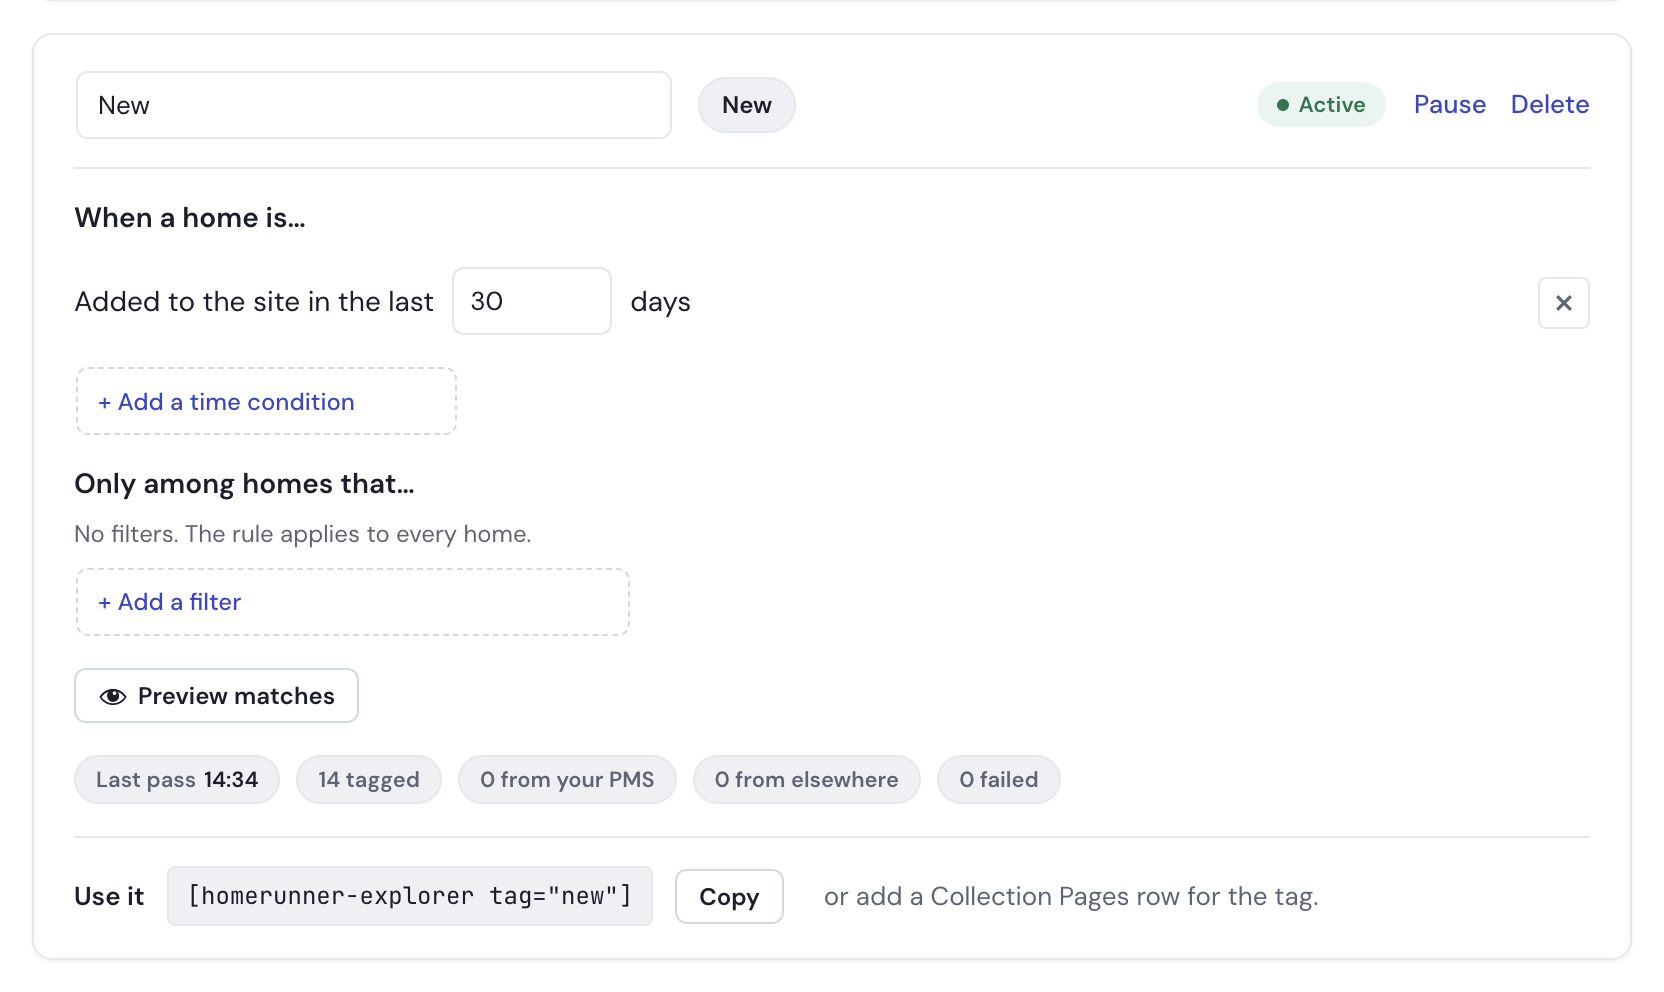Add a filter to the rule
This screenshot has height=992, width=1664.
[352, 602]
